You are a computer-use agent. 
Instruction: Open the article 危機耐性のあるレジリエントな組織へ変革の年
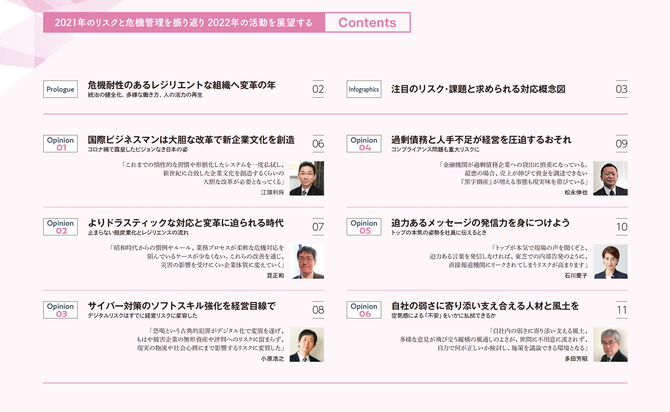coord(181,85)
